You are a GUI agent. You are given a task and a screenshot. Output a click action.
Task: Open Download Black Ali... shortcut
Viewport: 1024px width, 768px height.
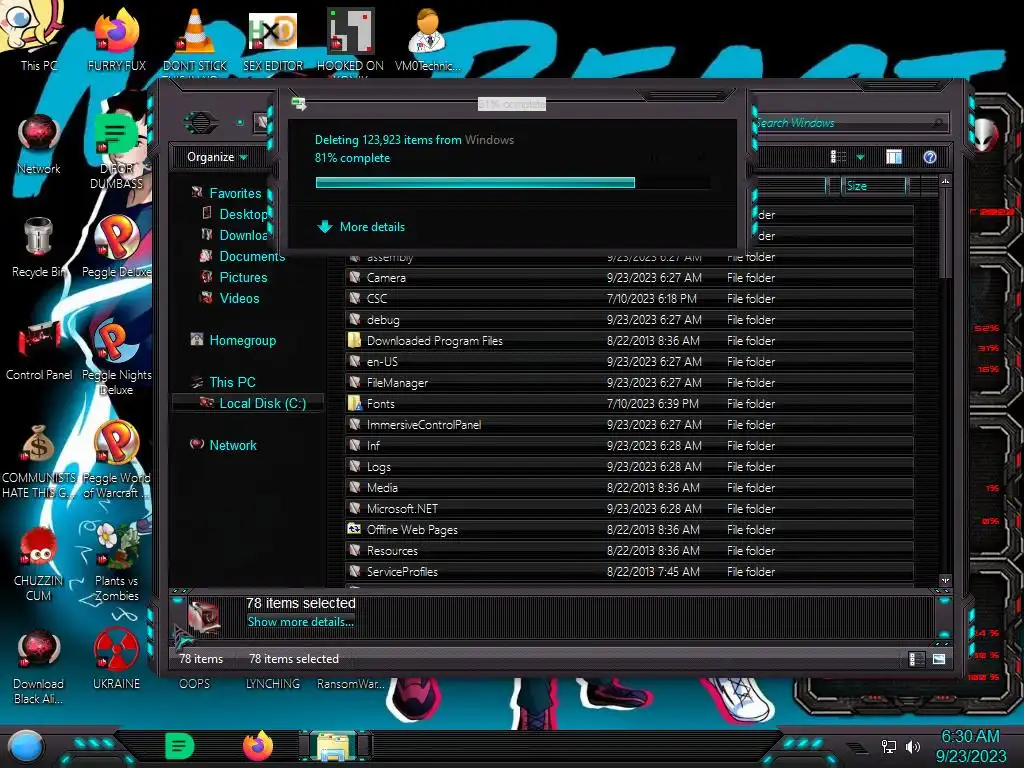(39, 666)
